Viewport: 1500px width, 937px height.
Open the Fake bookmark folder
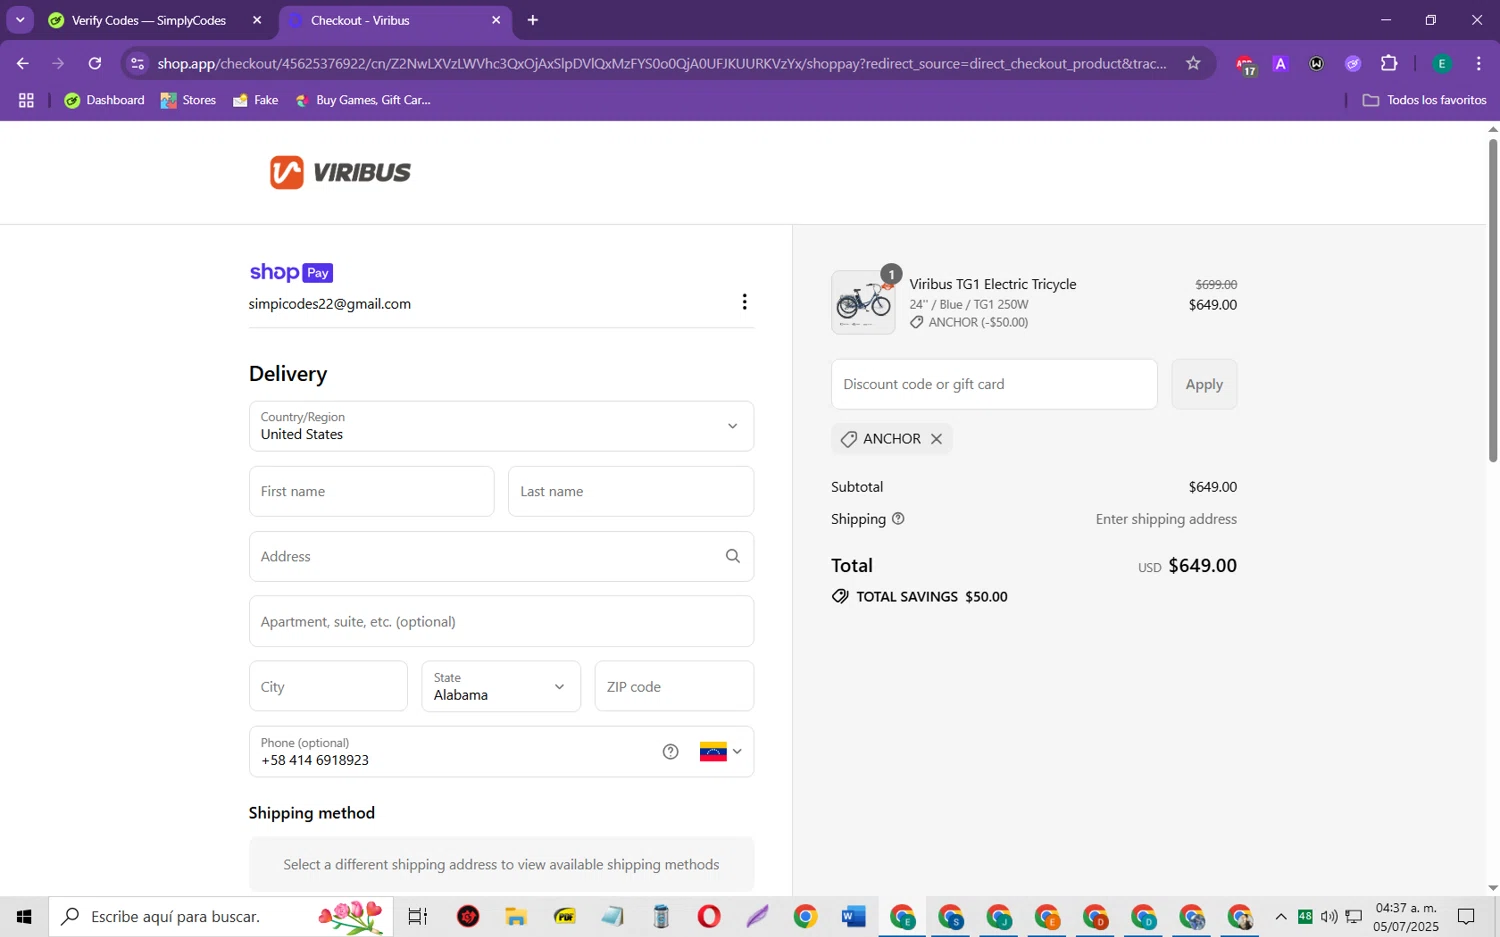255,100
